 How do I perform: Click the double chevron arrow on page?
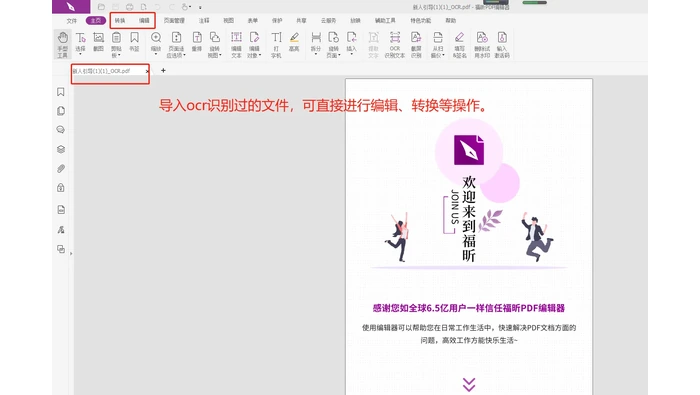tap(469, 384)
